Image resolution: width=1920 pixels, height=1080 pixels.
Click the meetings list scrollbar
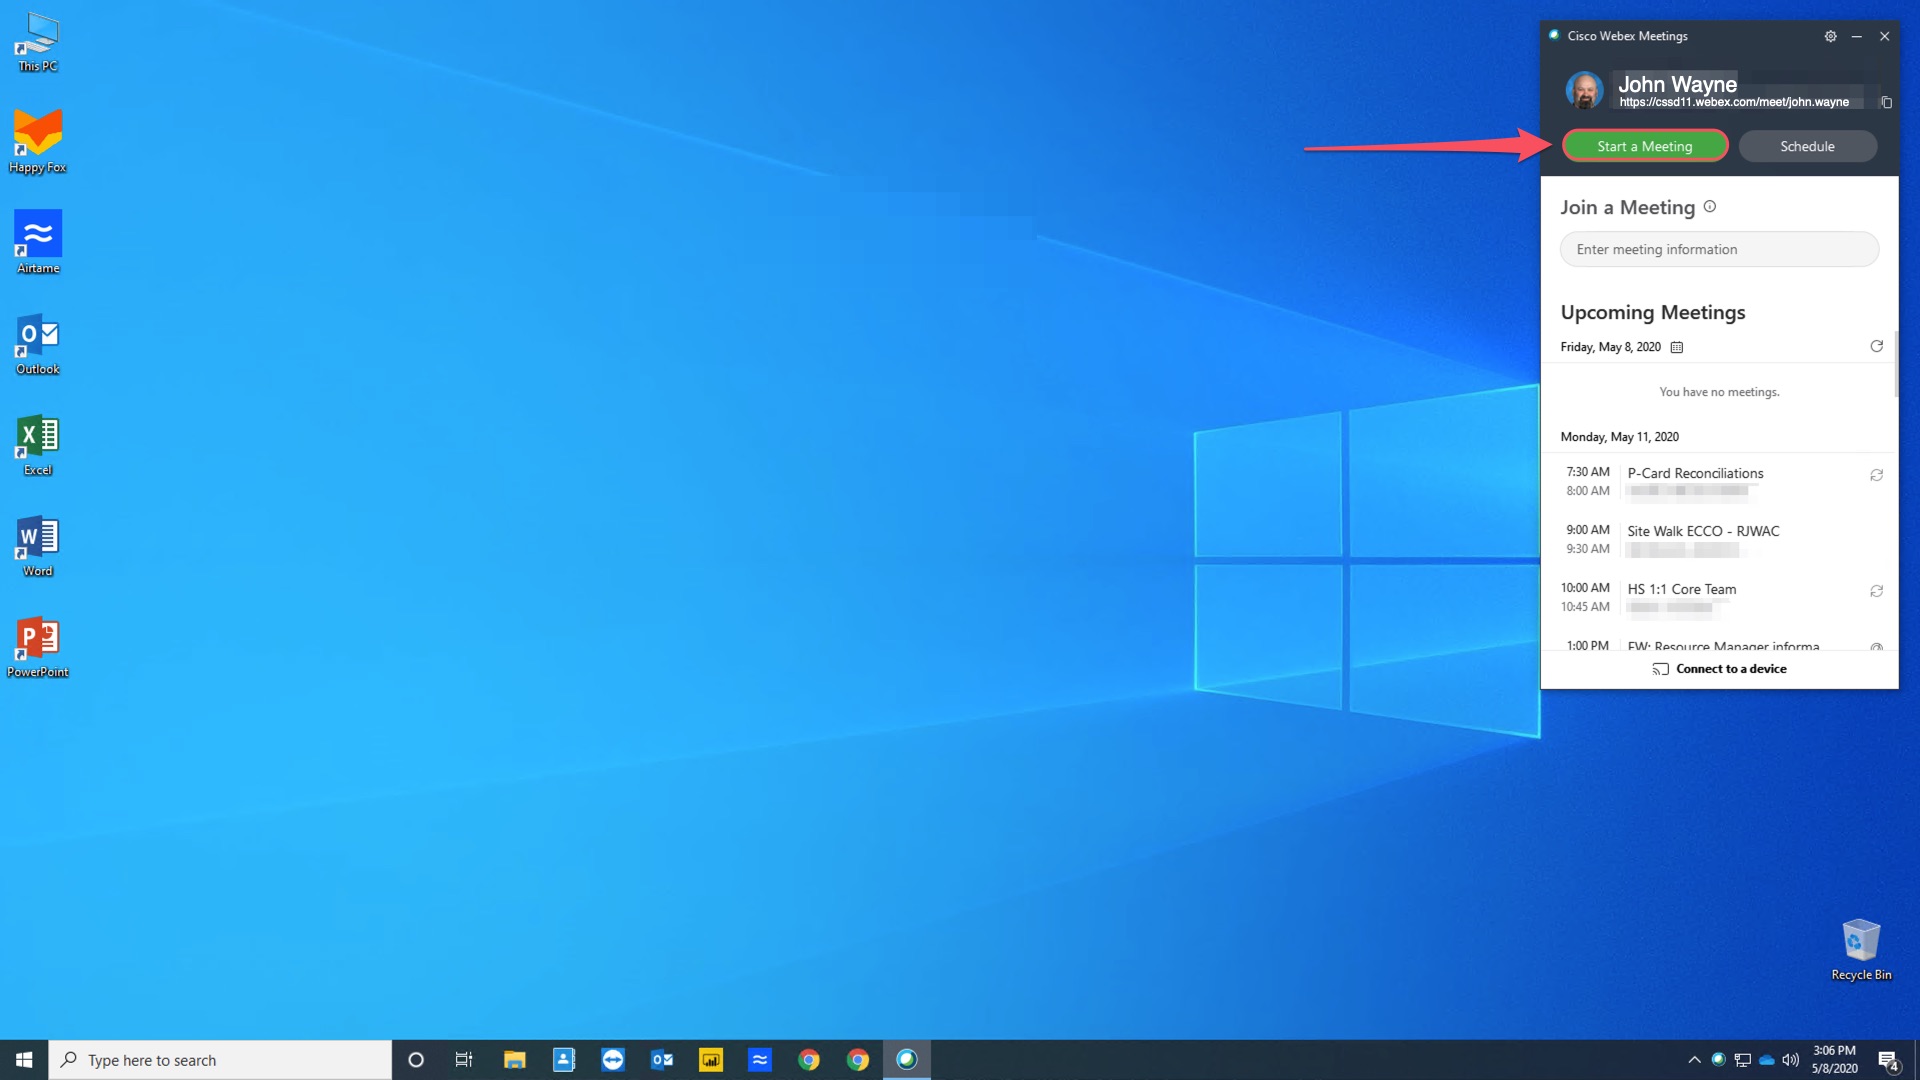[x=1895, y=365]
